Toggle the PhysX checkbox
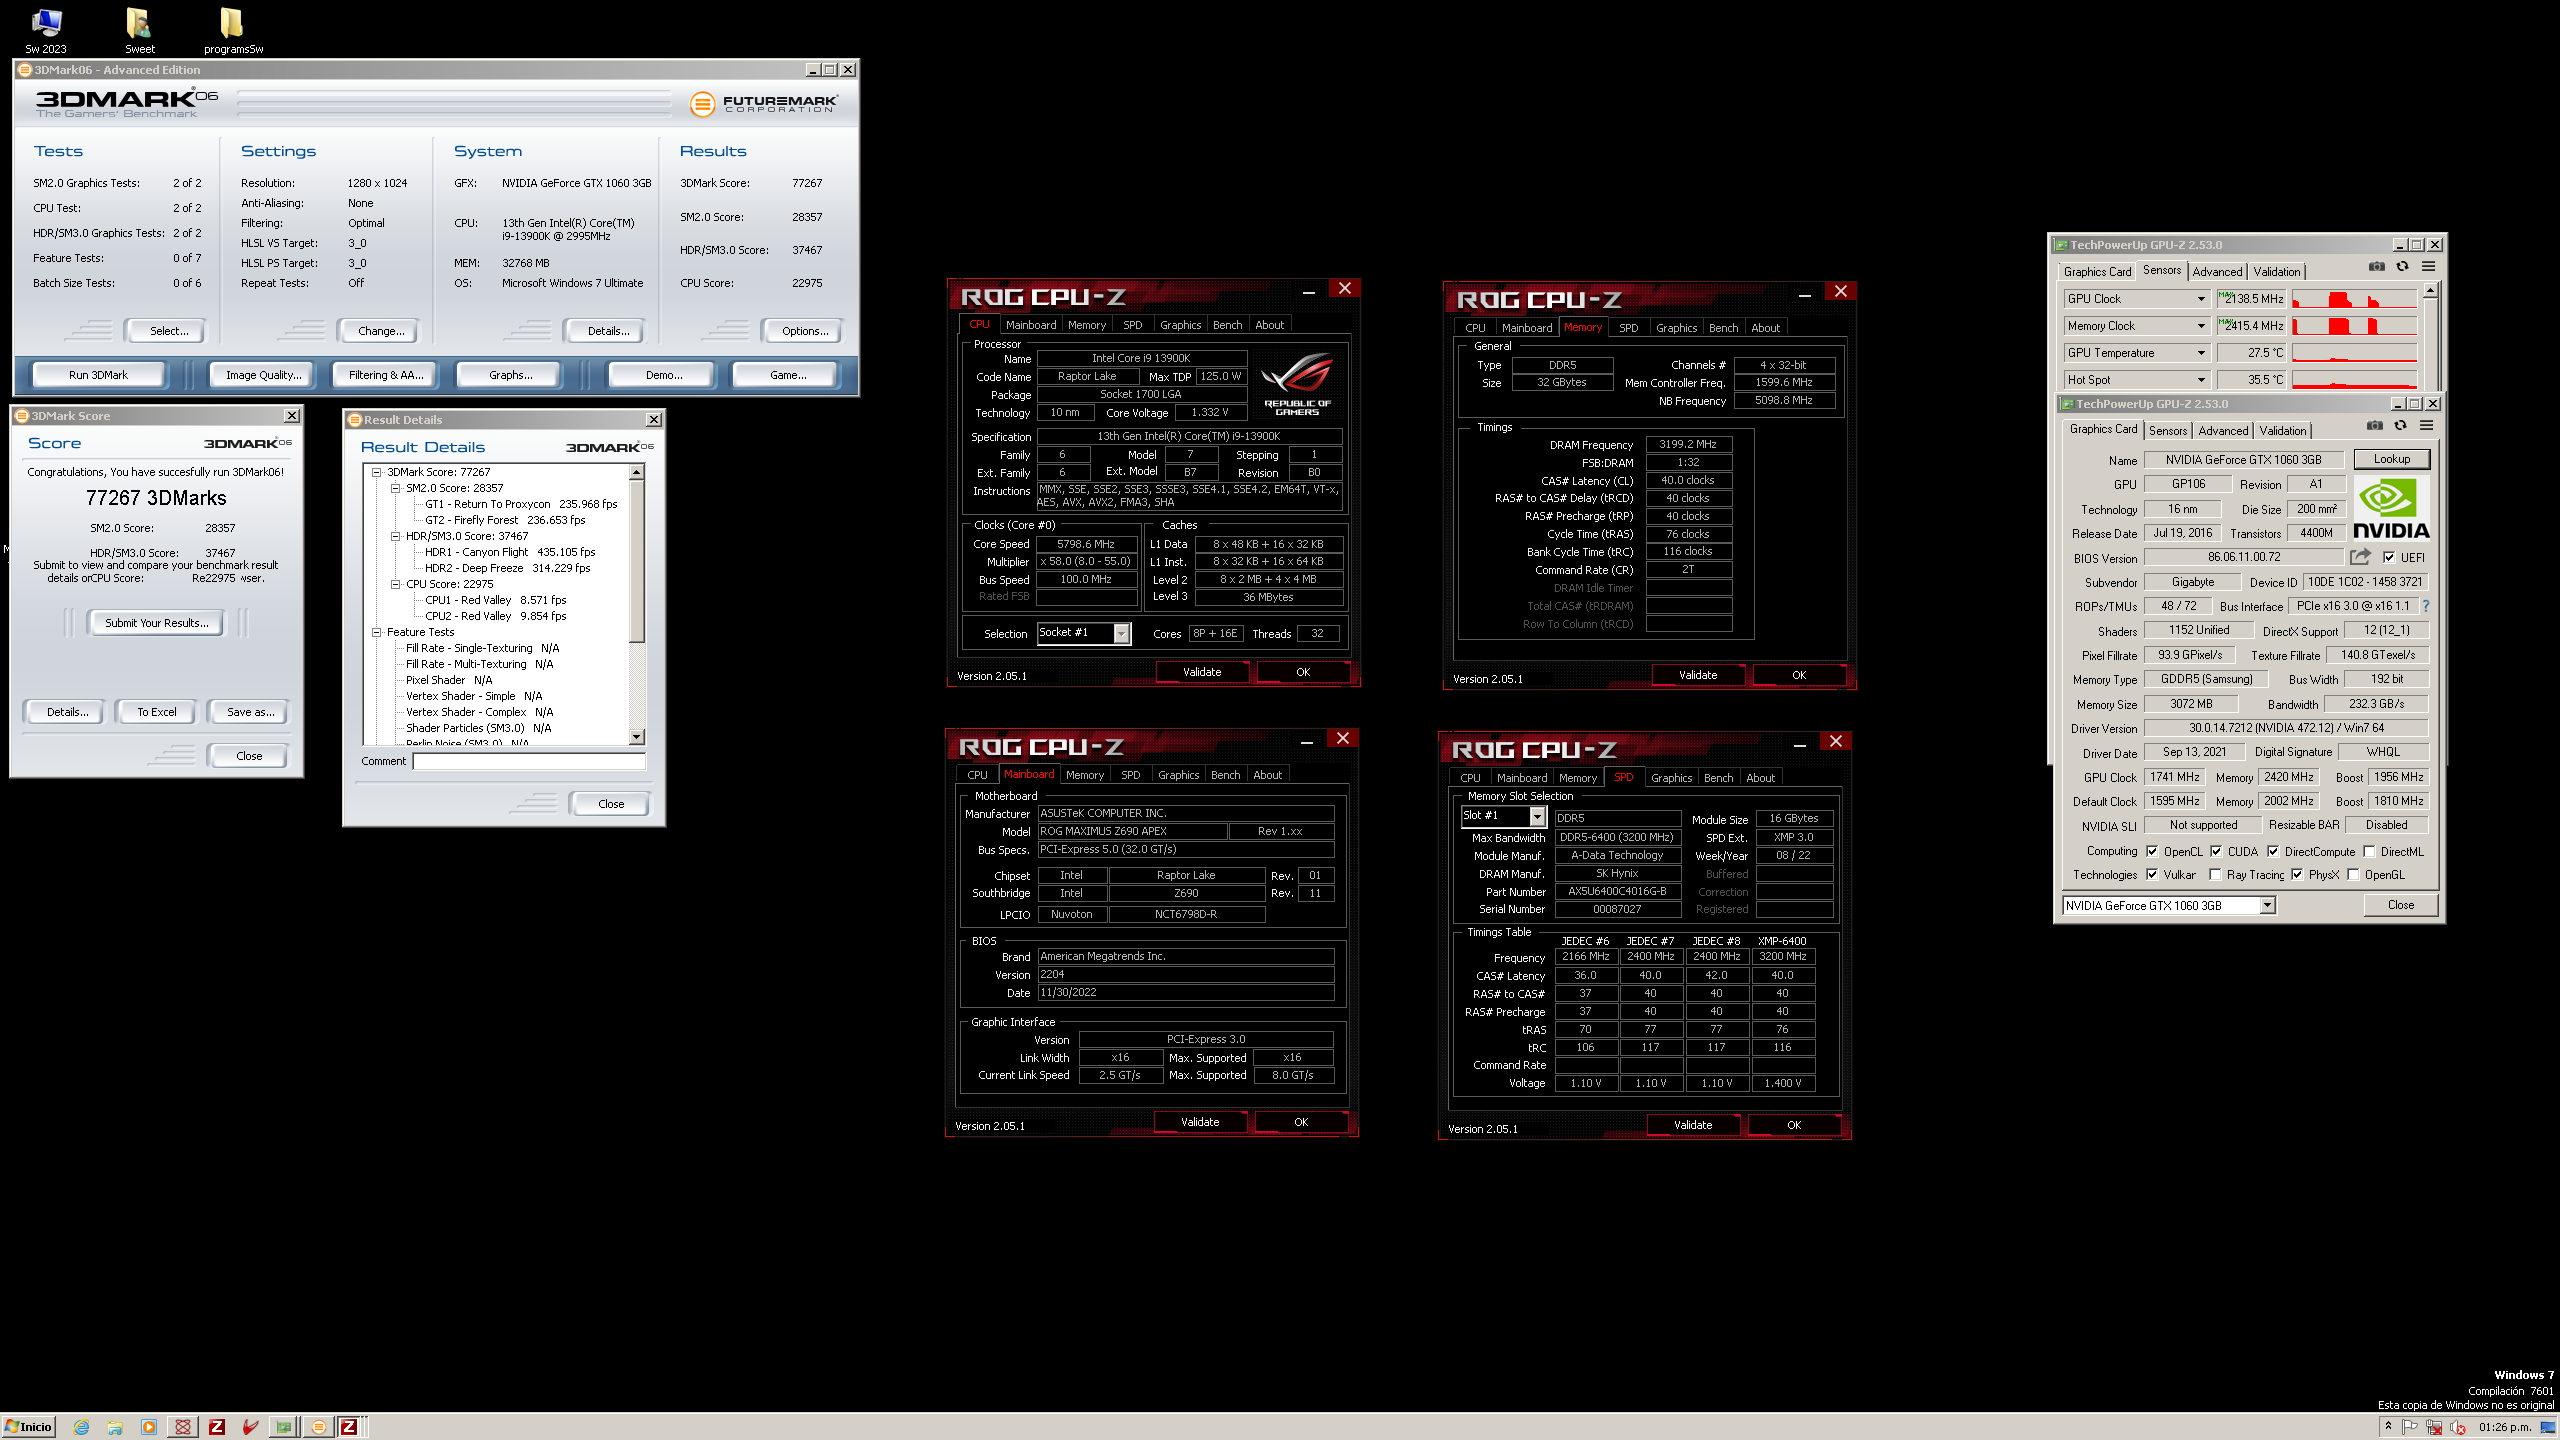This screenshot has height=1440, width=2560. pos(2297,875)
